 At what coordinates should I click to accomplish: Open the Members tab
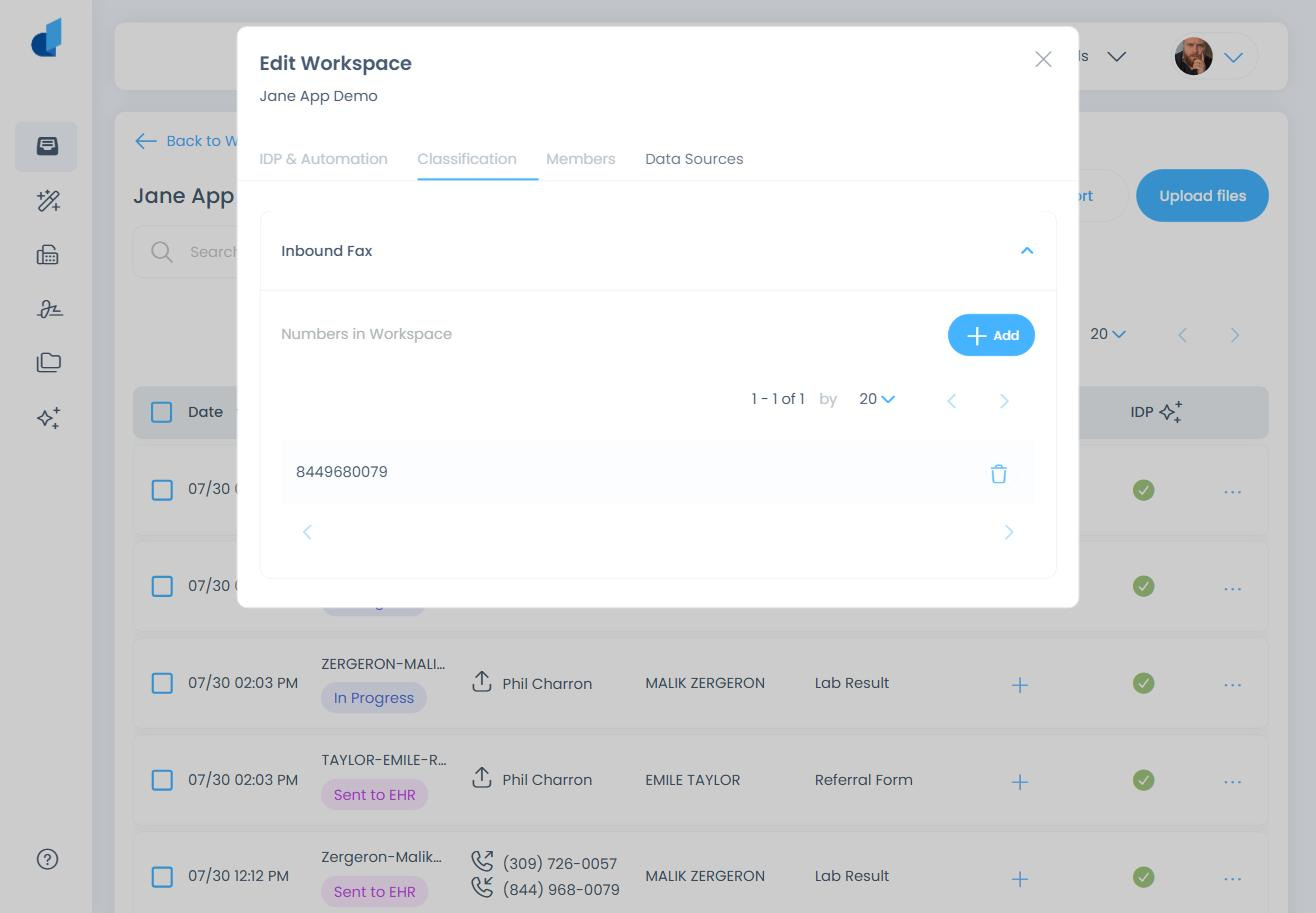click(x=580, y=159)
